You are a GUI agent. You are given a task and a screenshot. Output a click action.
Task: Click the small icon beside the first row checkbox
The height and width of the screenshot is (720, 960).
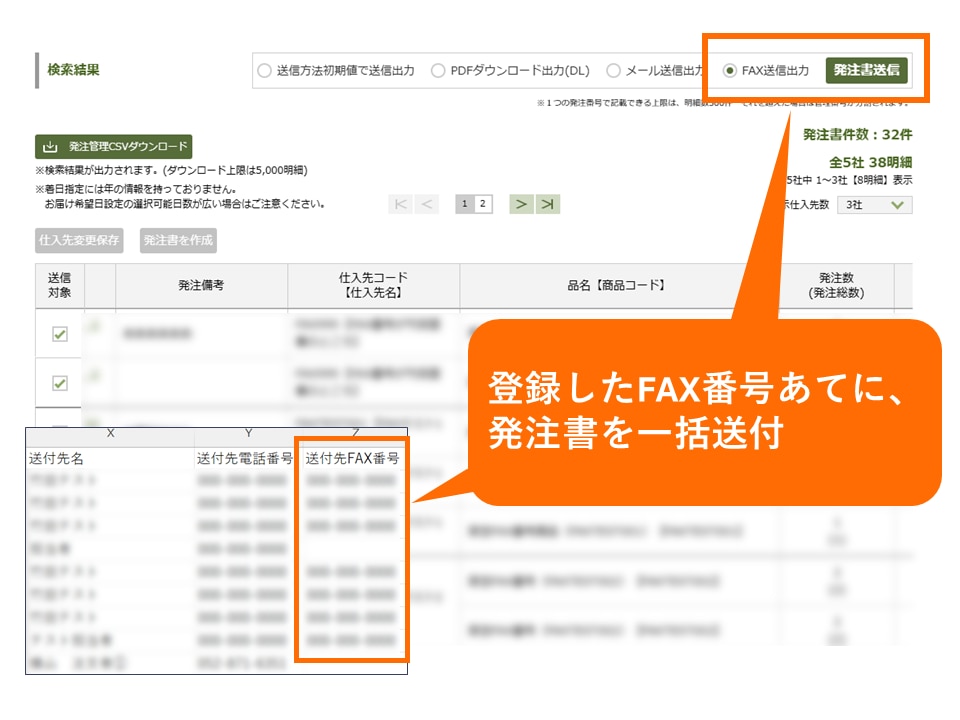94,326
